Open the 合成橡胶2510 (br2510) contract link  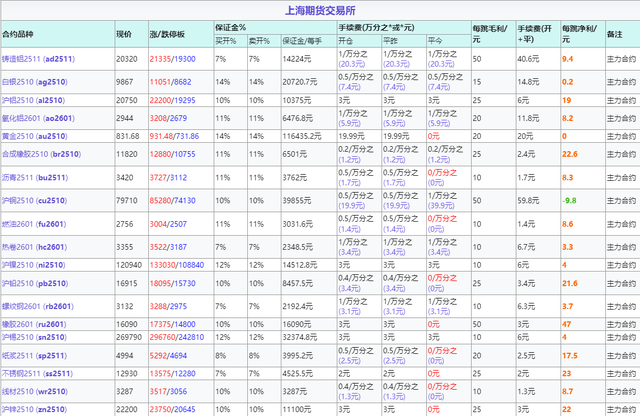click(x=41, y=154)
